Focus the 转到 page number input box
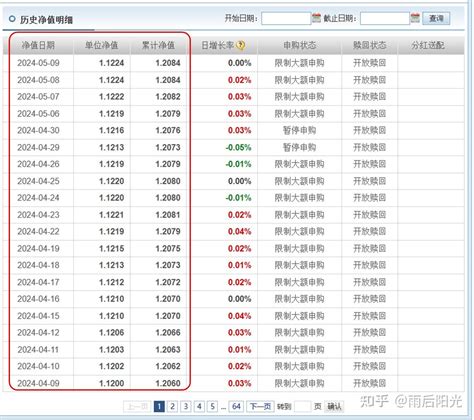 pos(303,406)
